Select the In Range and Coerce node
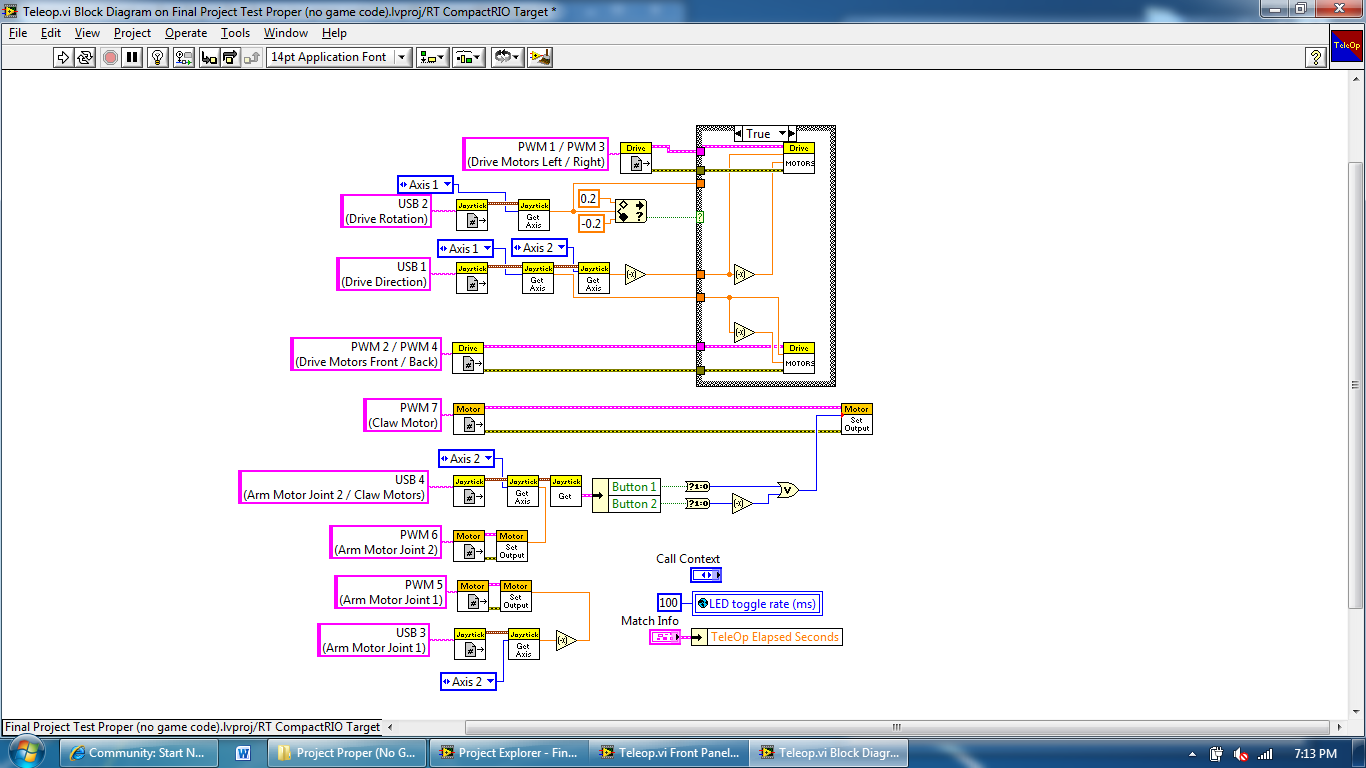This screenshot has width=1366, height=768. (x=631, y=211)
